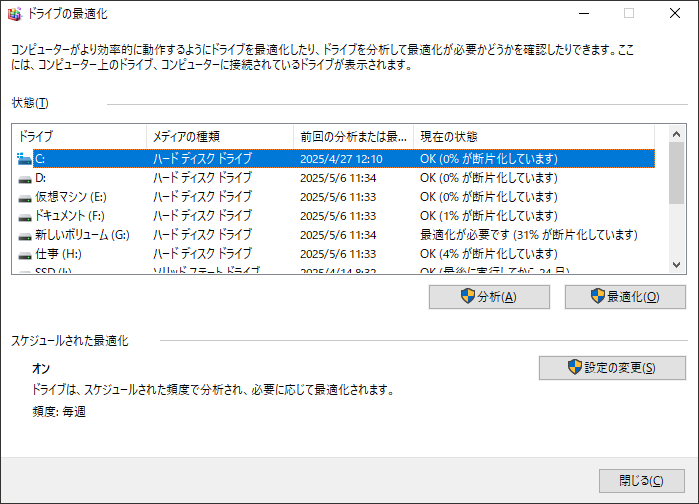Click status OK (1% が断片化しています)

489,216
